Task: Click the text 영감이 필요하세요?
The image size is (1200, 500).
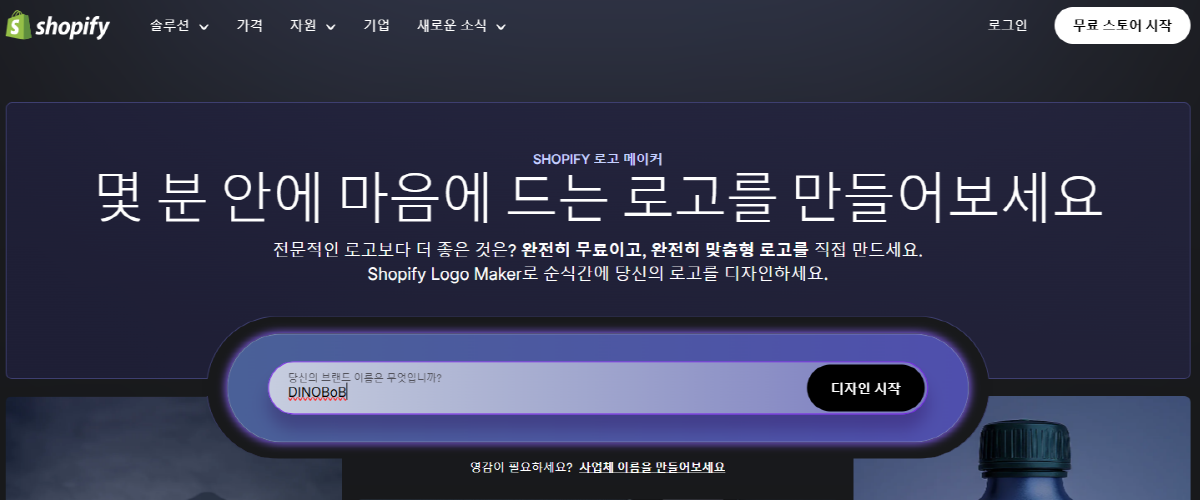Action: point(522,467)
